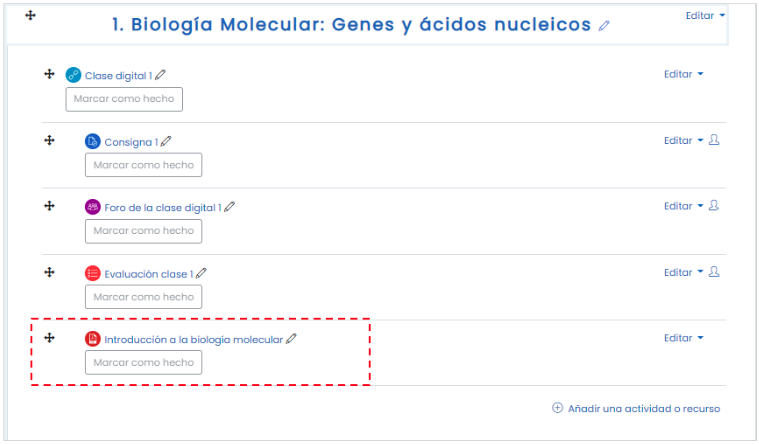The height and width of the screenshot is (445, 759).
Task: Open the section-level Editar dropdown
Action: 705,15
